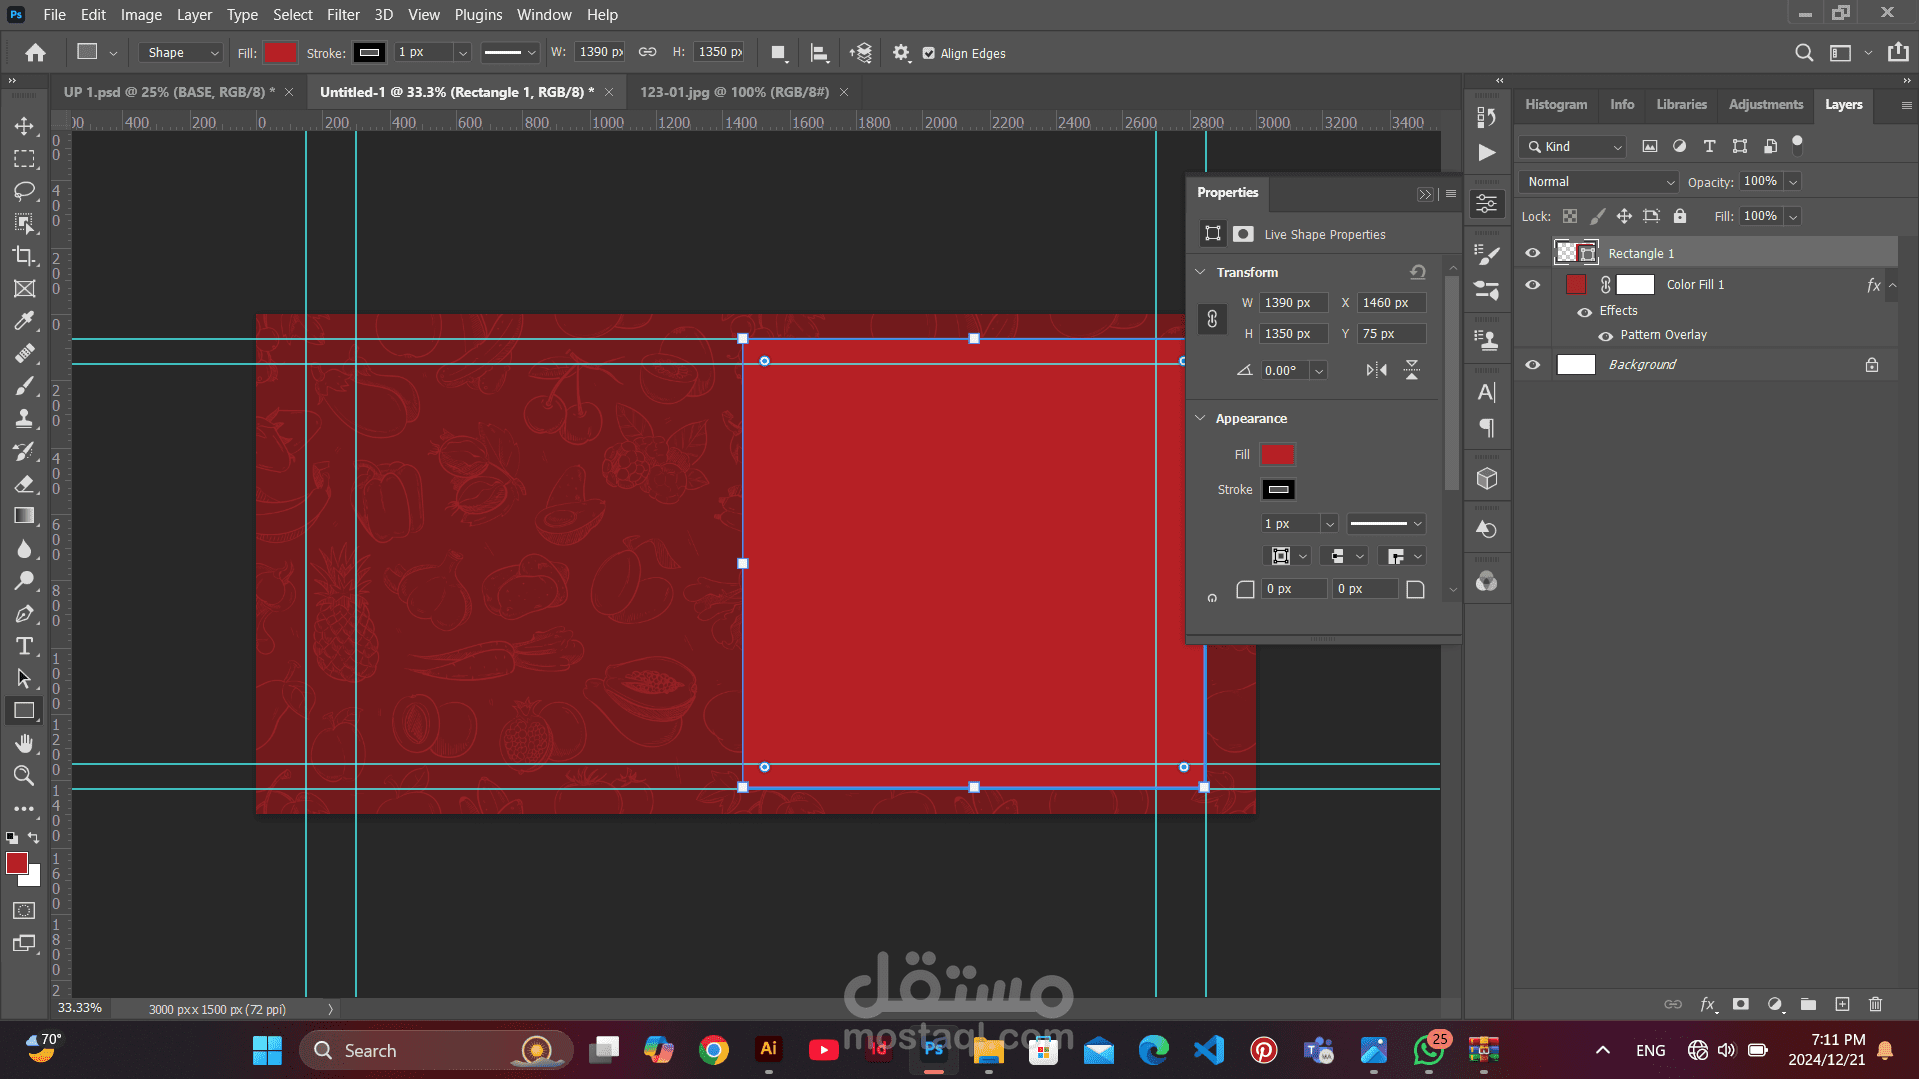Click the delete layer trash icon
Screen dimensions: 1919x1079
point(1875,1004)
